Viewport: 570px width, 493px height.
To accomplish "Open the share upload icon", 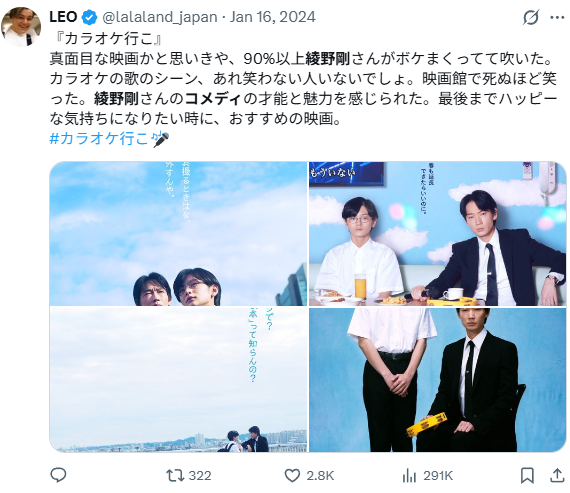I will tap(557, 475).
